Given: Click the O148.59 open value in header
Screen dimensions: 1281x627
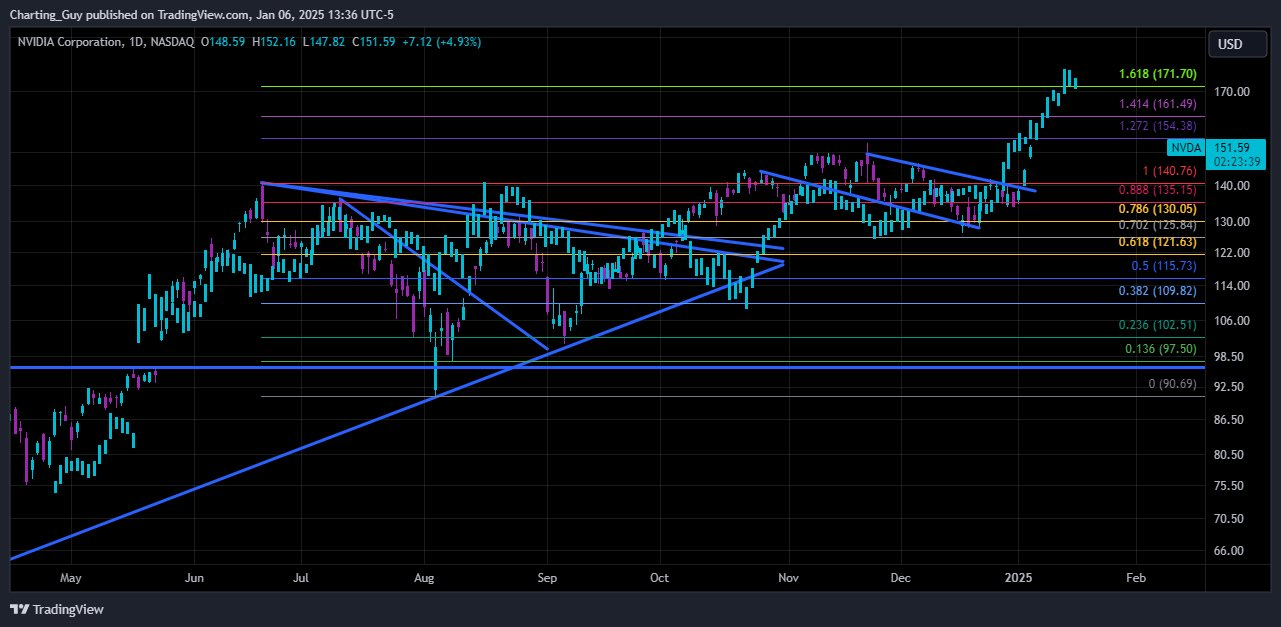Looking at the screenshot, I should tap(223, 43).
